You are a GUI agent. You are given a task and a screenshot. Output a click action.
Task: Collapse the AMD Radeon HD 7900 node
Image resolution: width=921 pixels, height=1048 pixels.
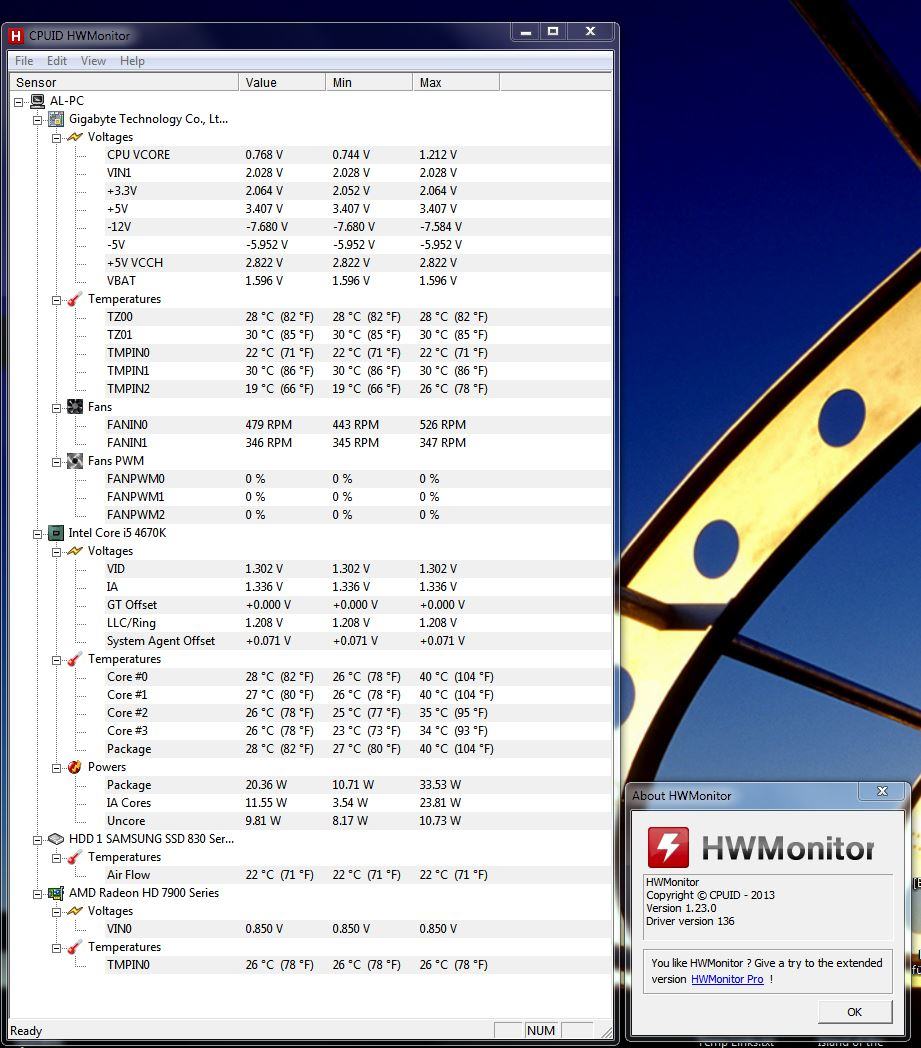coord(38,894)
